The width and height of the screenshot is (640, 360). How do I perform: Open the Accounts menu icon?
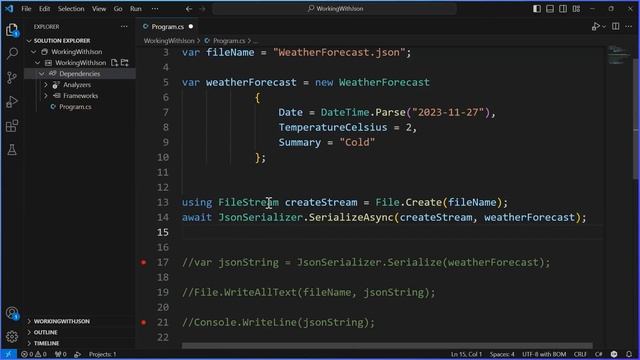pyautogui.click(x=12, y=313)
